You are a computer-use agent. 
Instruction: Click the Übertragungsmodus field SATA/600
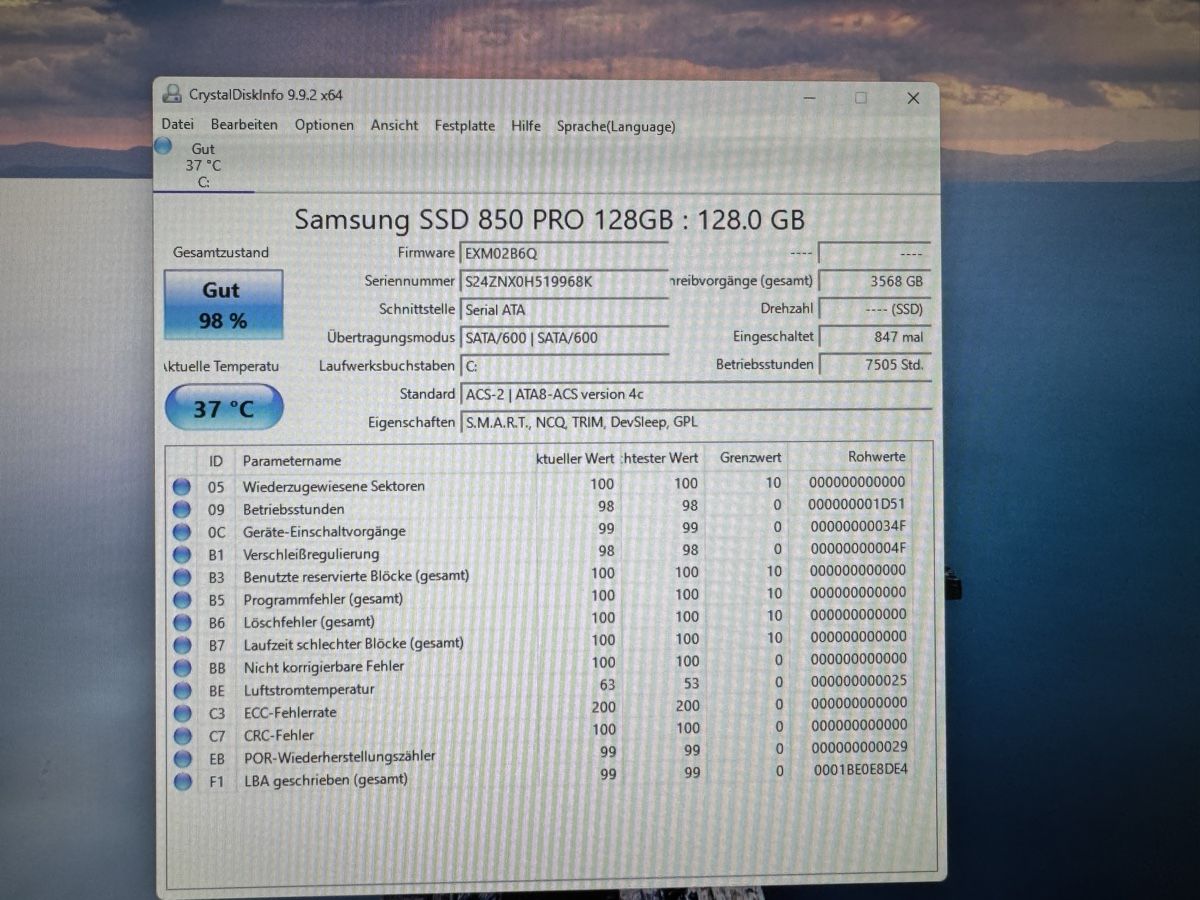click(564, 337)
